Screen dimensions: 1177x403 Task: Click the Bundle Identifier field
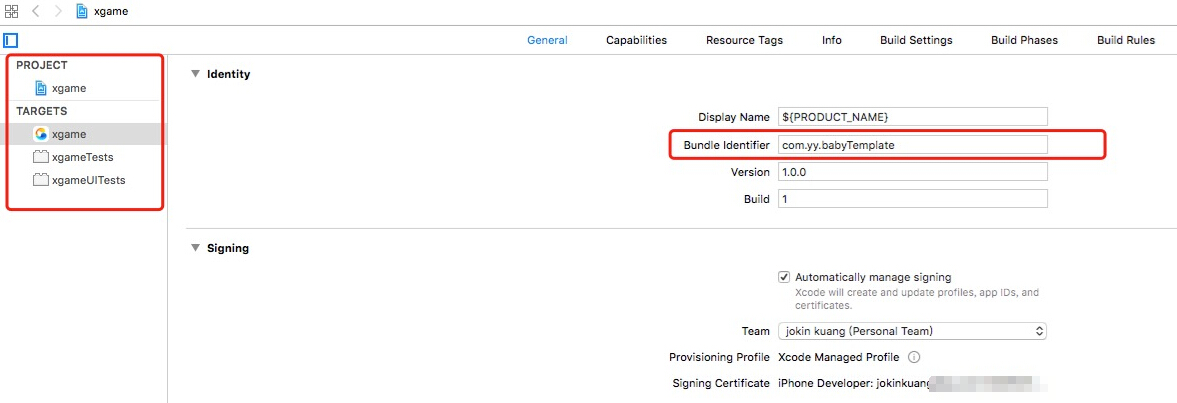click(x=912, y=145)
